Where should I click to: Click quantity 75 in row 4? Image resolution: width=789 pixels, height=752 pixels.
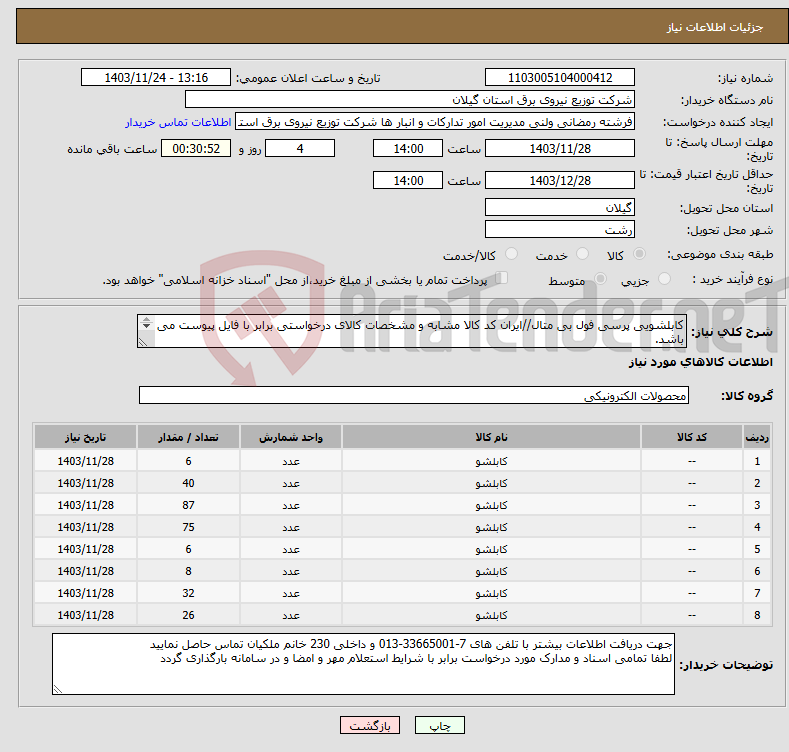tap(188, 527)
